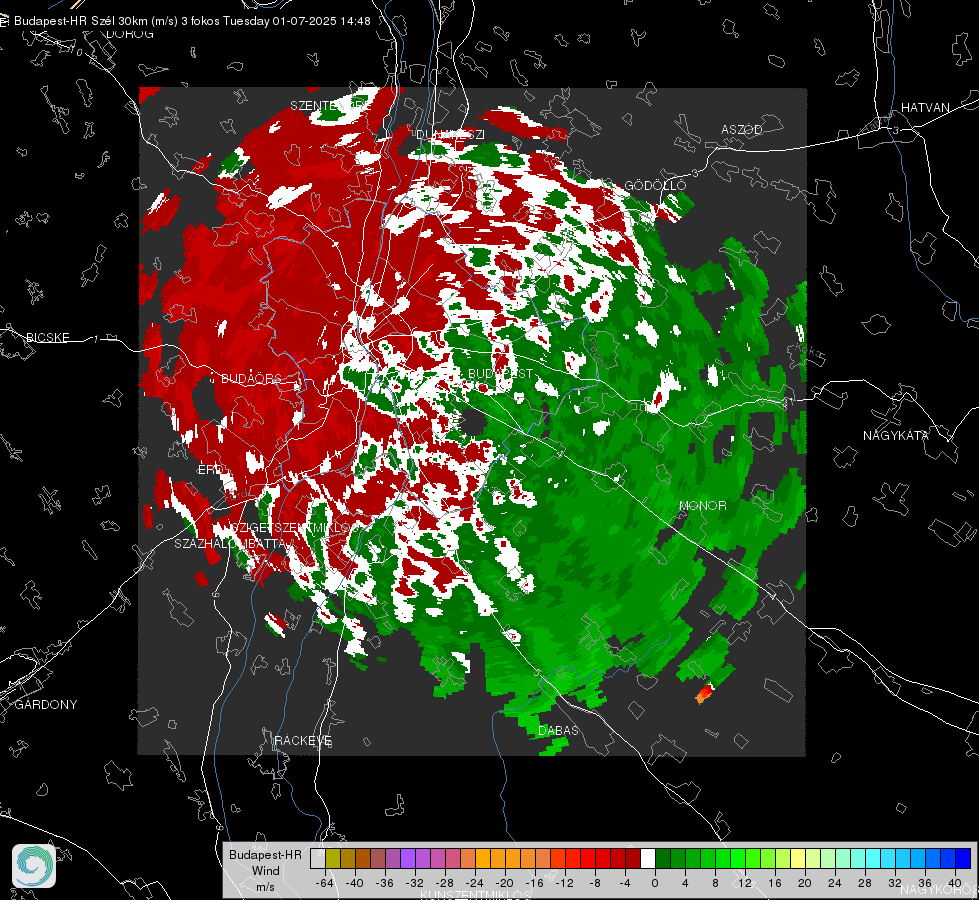979x900 pixels.
Task: Click the BICSKE town label
Action: (47, 337)
